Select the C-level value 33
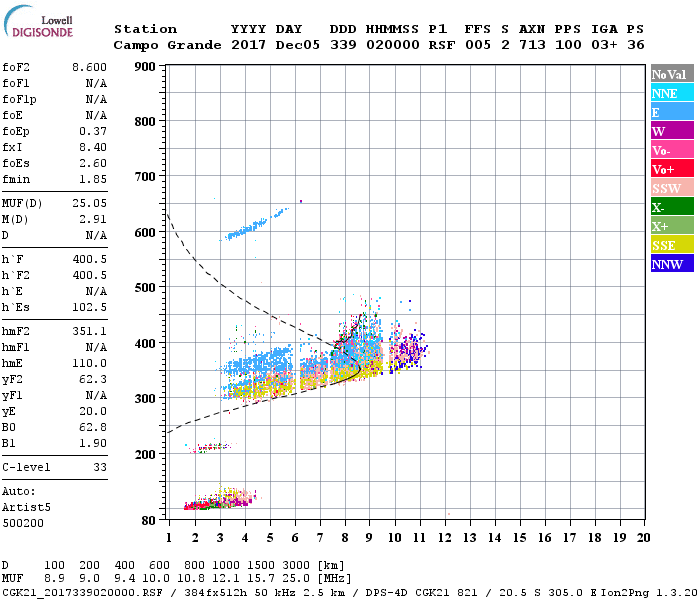The height and width of the screenshot is (600, 700). (99, 467)
